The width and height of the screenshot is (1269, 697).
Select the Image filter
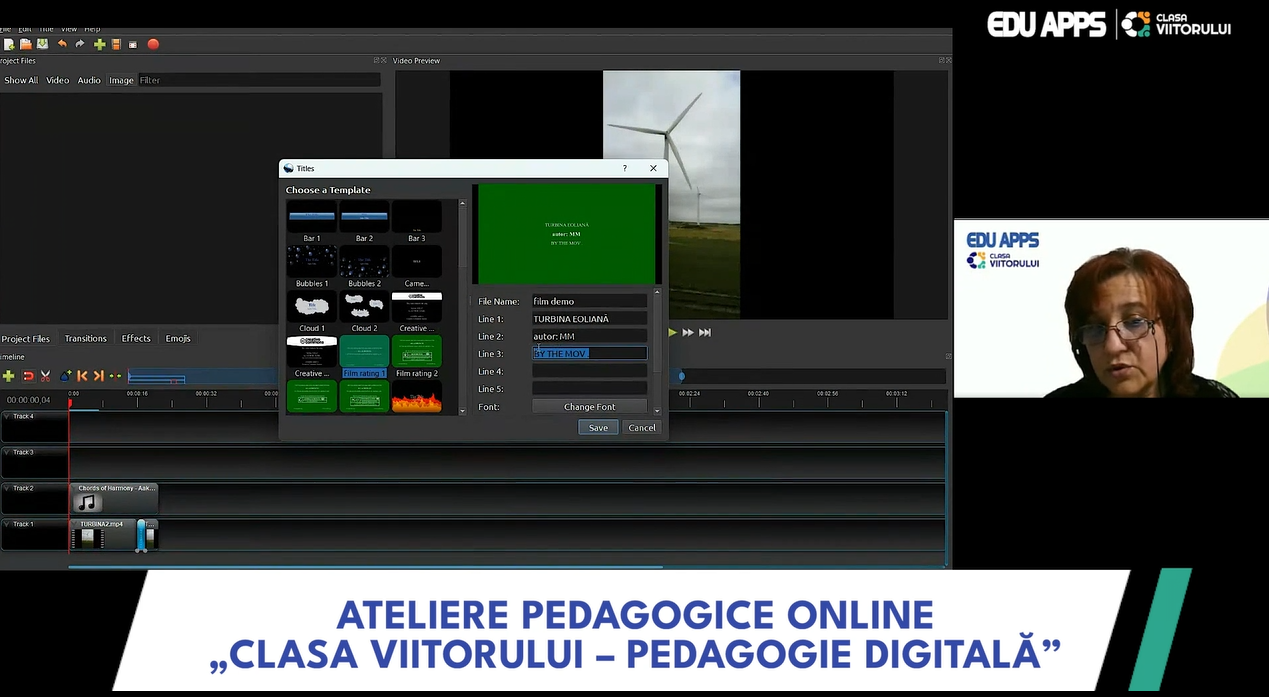pyautogui.click(x=121, y=80)
